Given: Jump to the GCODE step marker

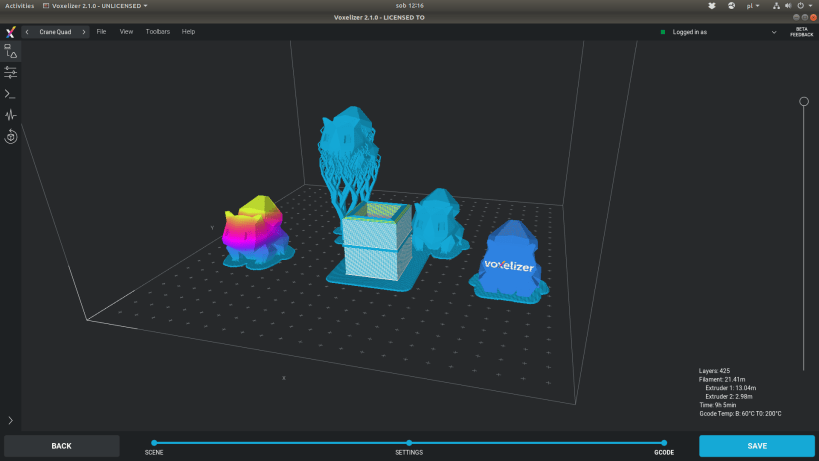Looking at the screenshot, I should coord(664,443).
